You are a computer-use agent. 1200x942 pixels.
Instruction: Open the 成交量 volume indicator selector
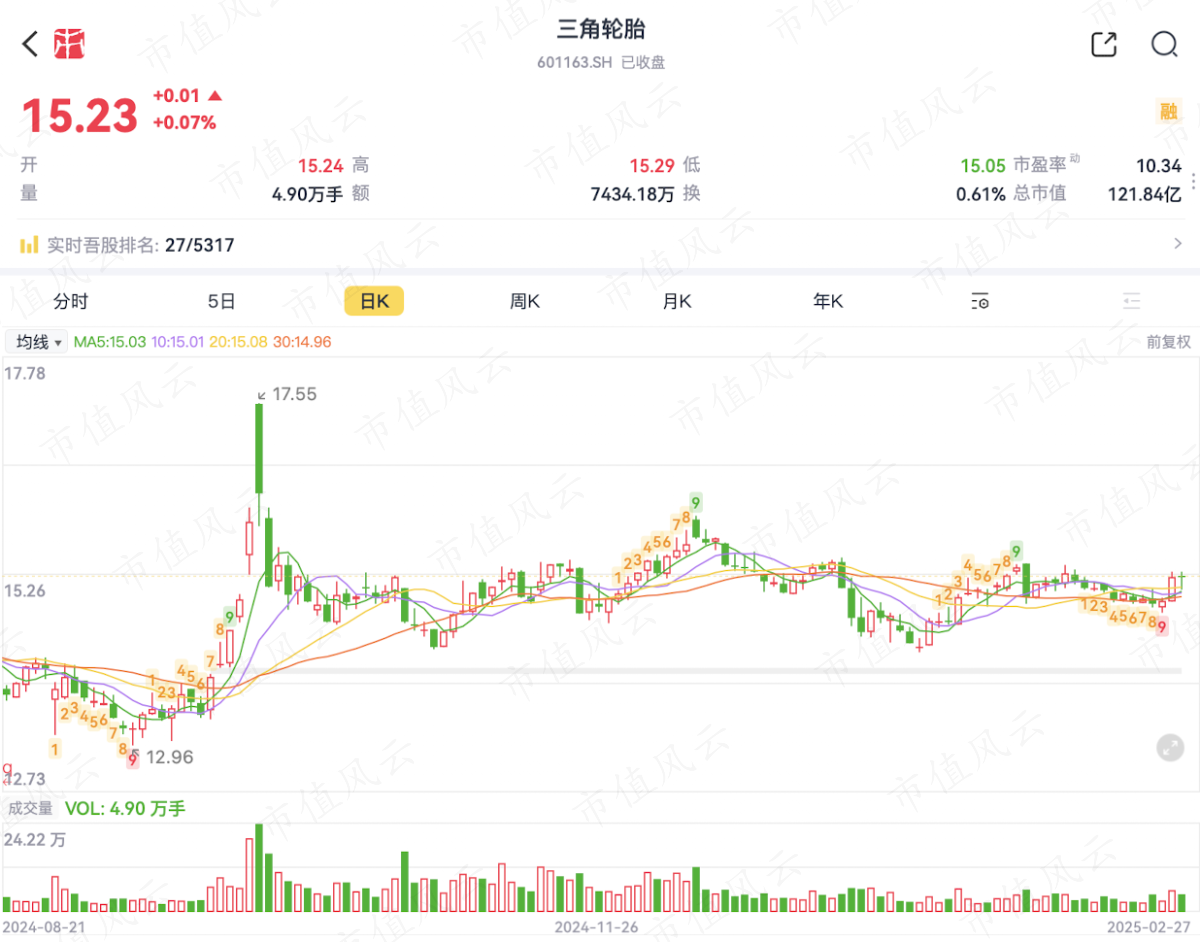point(30,808)
